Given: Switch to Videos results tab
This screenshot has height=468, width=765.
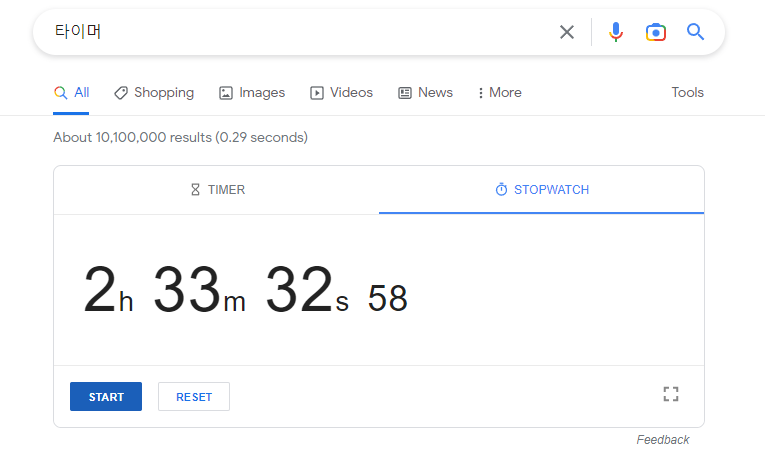Looking at the screenshot, I should 342,93.
